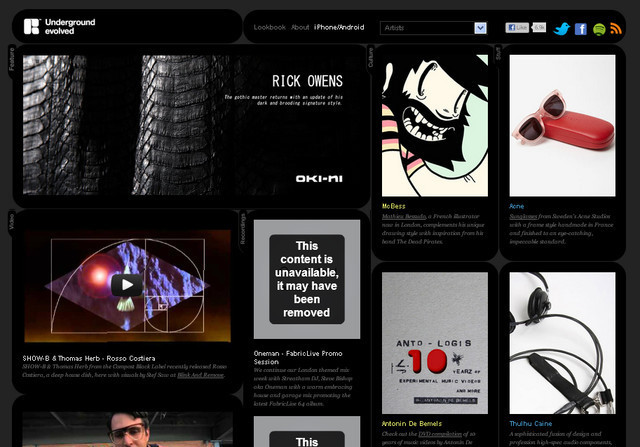
Task: Open the Feature side tab
Action: coord(12,59)
